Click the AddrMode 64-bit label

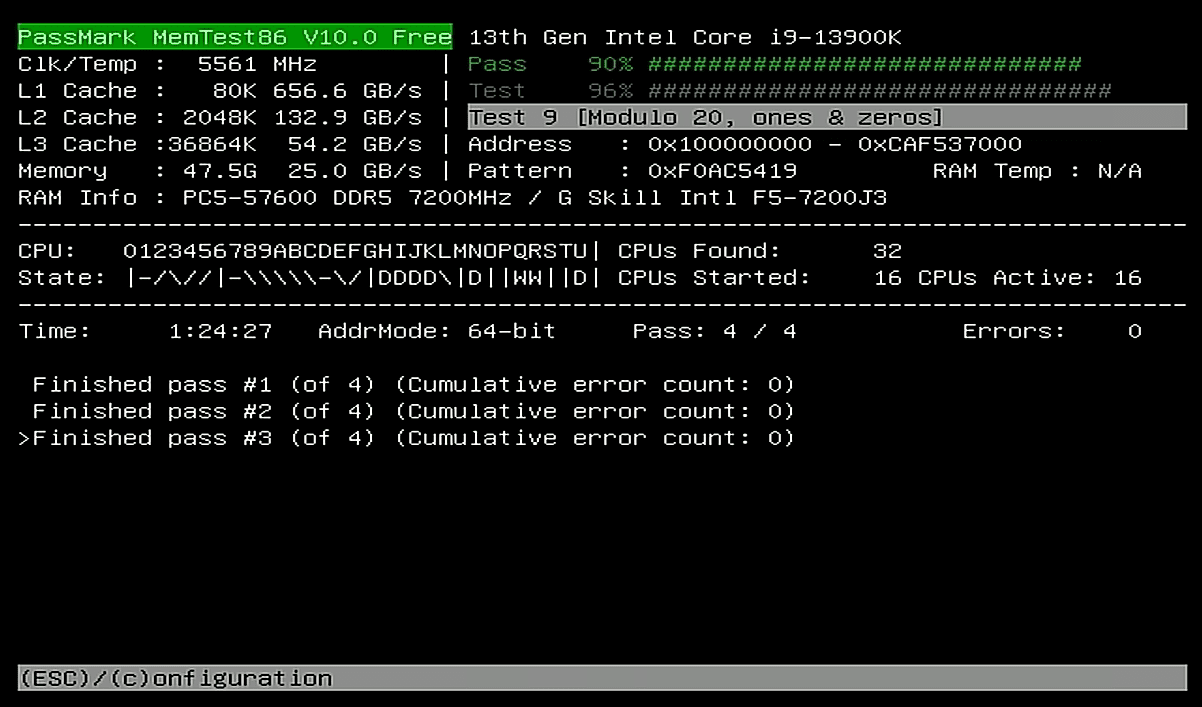[x=437, y=331]
